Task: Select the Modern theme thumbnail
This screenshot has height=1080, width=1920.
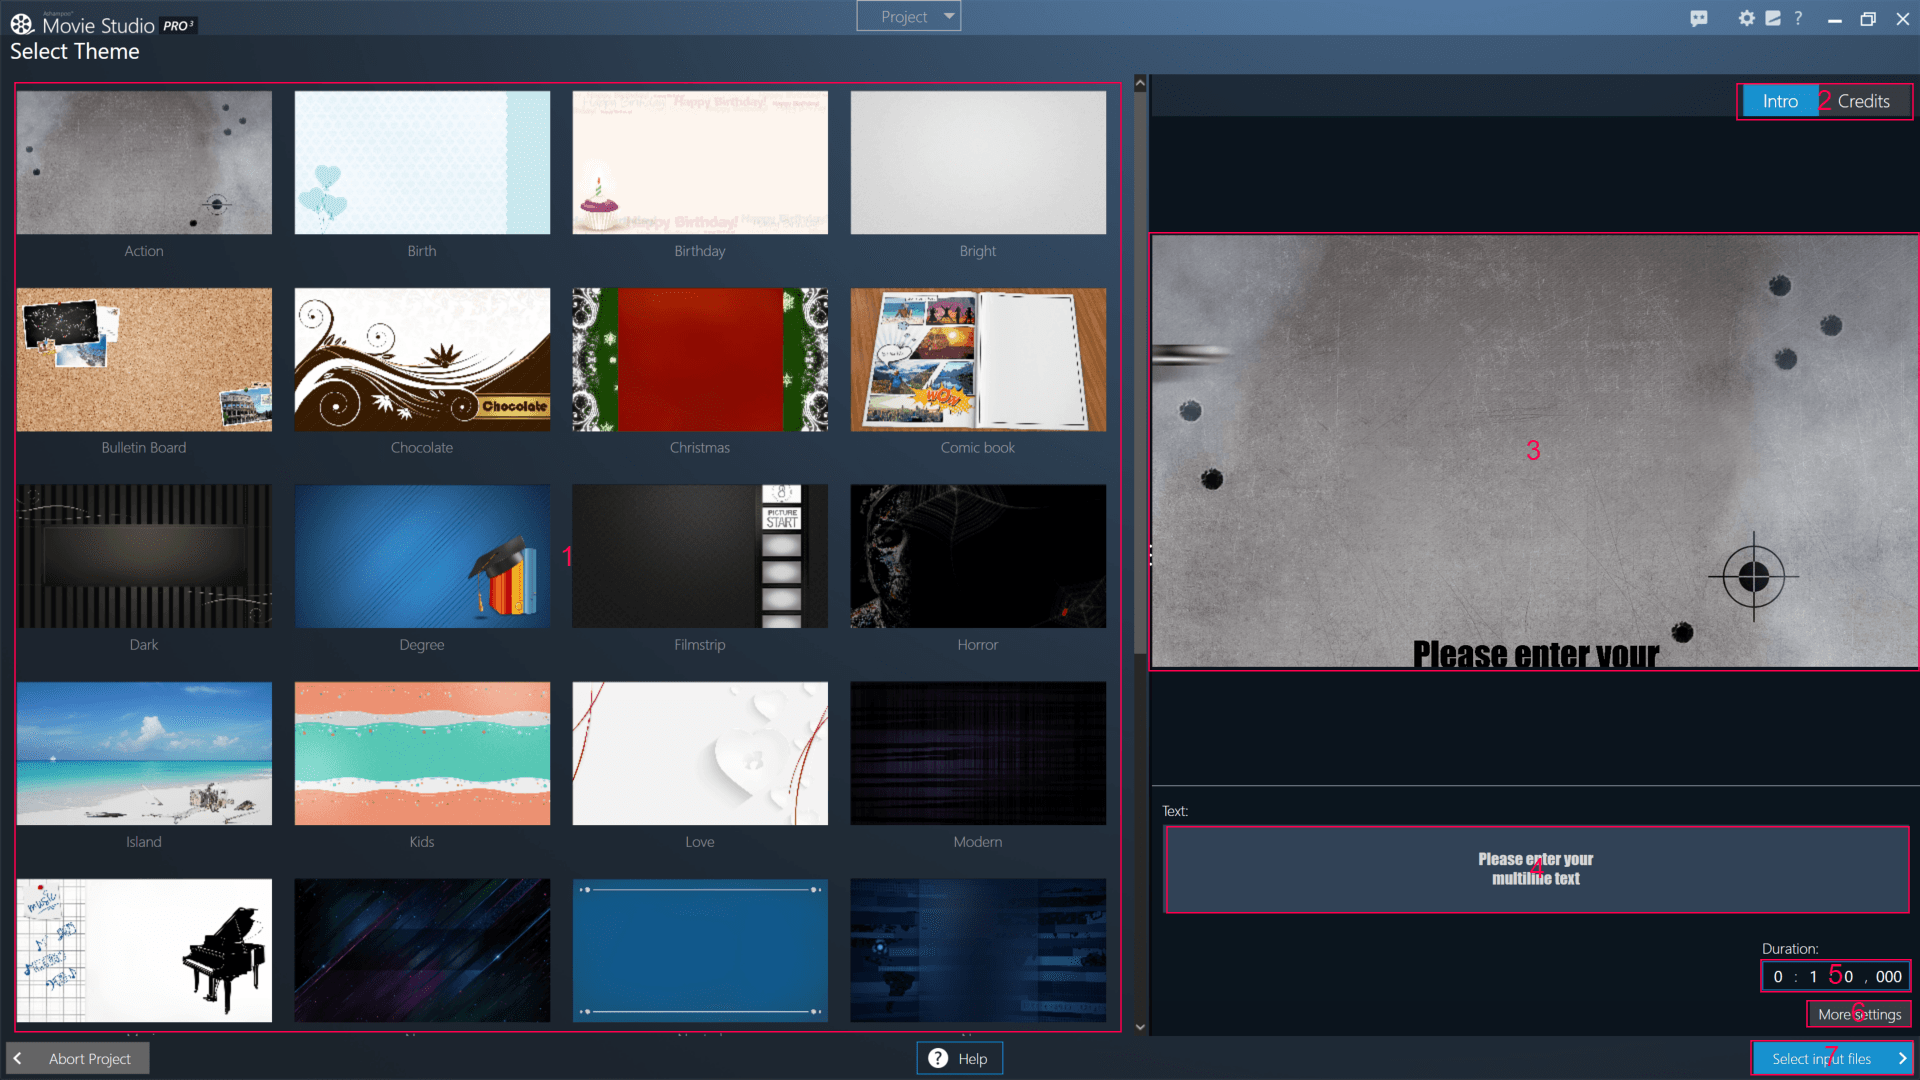Action: tap(978, 754)
